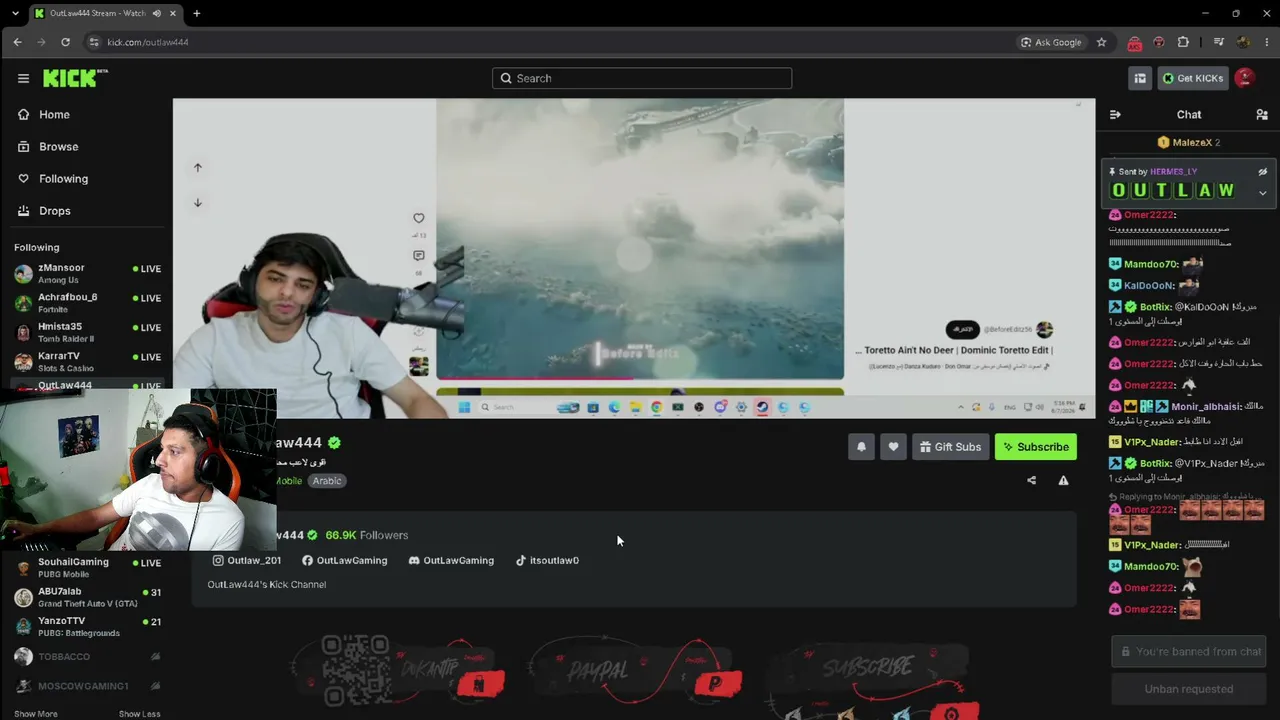The width and height of the screenshot is (1280, 720).
Task: Open the chat users list icon
Action: point(1262,114)
